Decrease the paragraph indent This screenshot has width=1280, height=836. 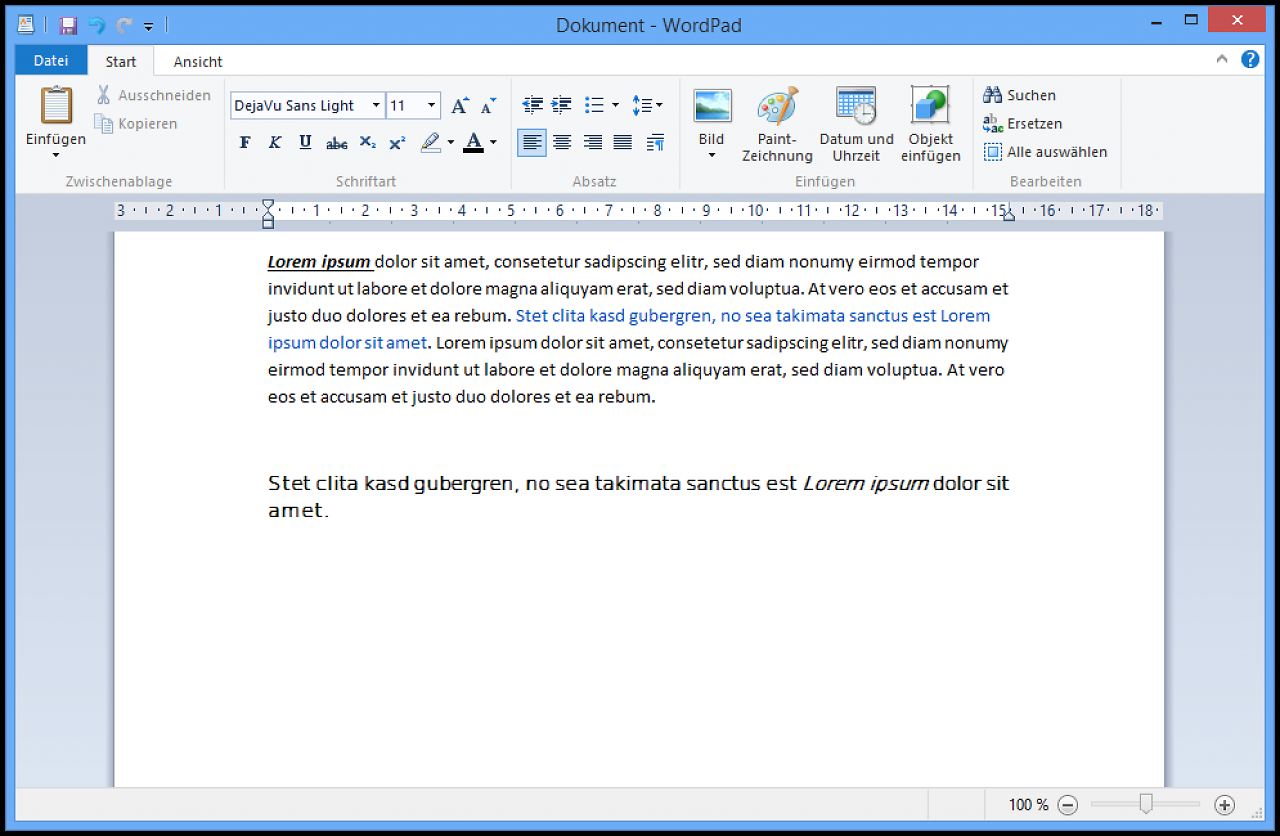pos(532,104)
